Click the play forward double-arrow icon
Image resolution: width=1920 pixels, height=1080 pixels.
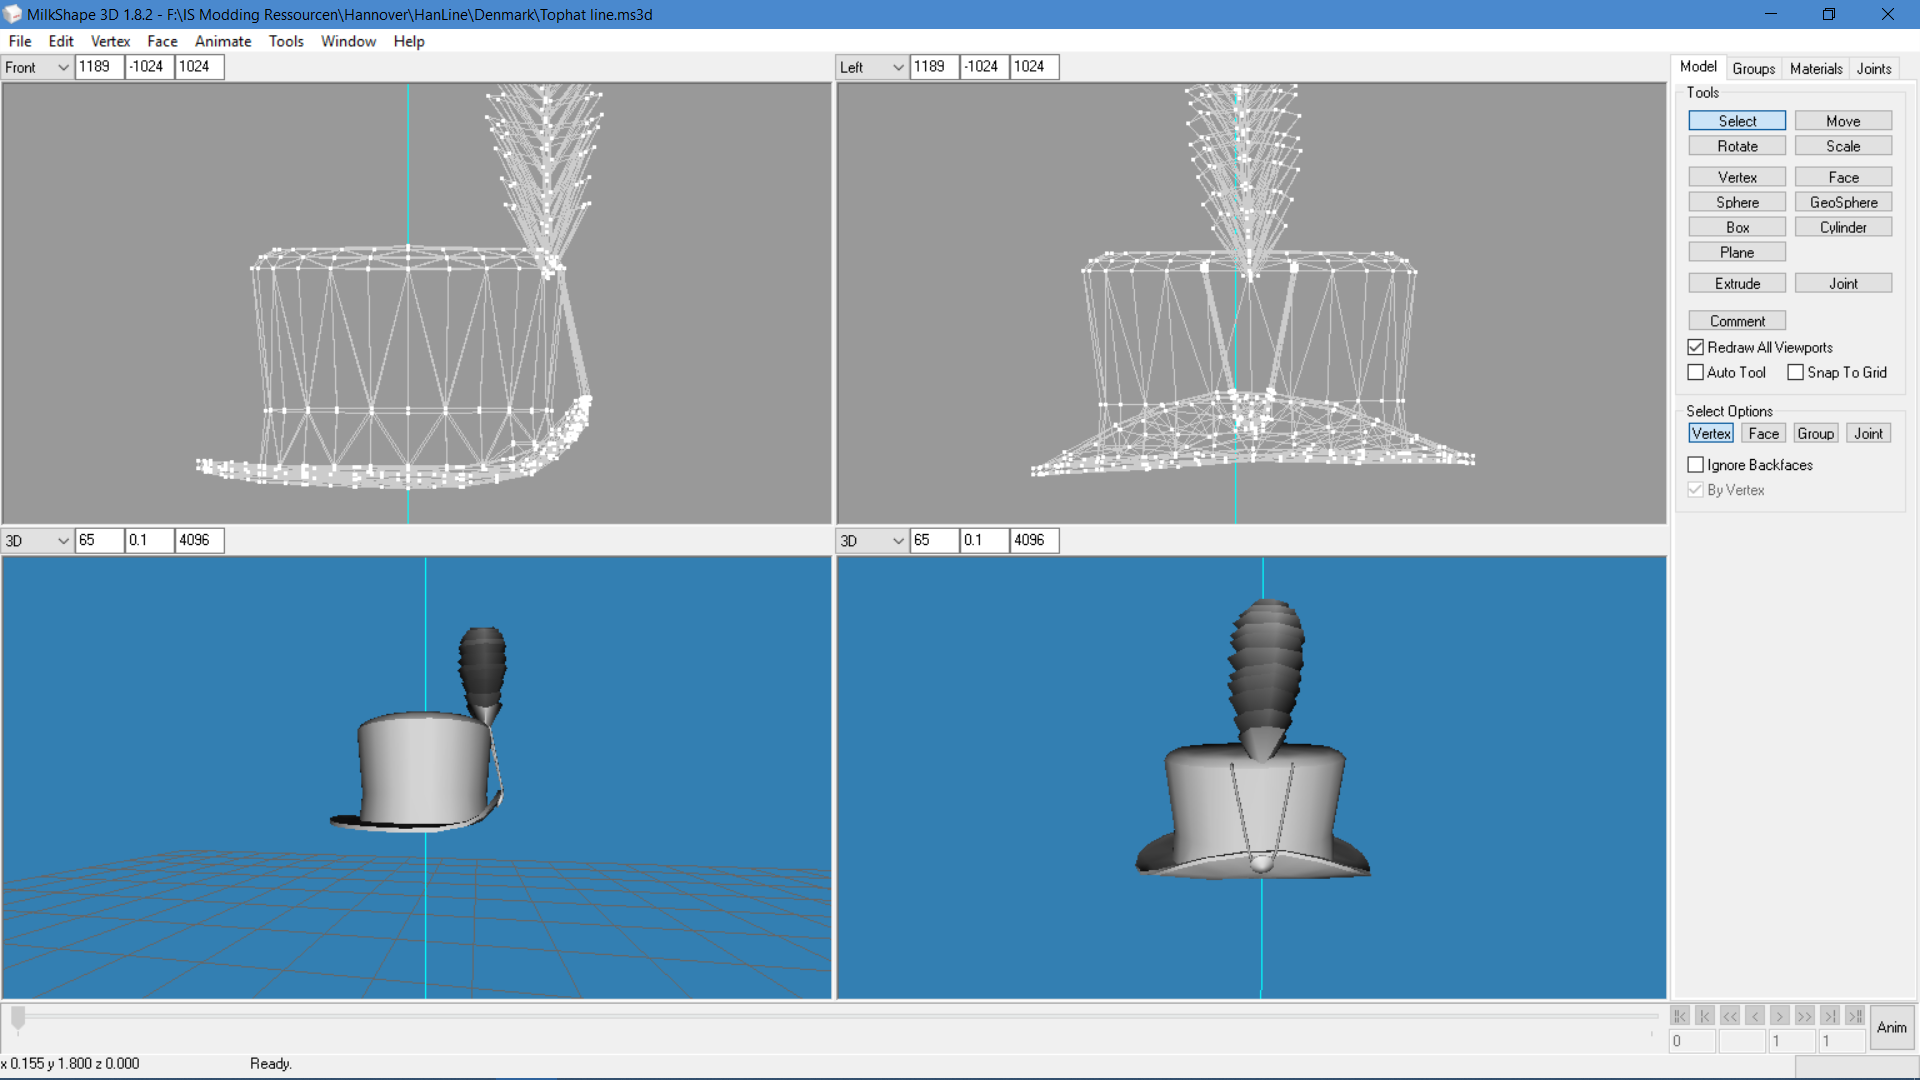coord(1805,1016)
